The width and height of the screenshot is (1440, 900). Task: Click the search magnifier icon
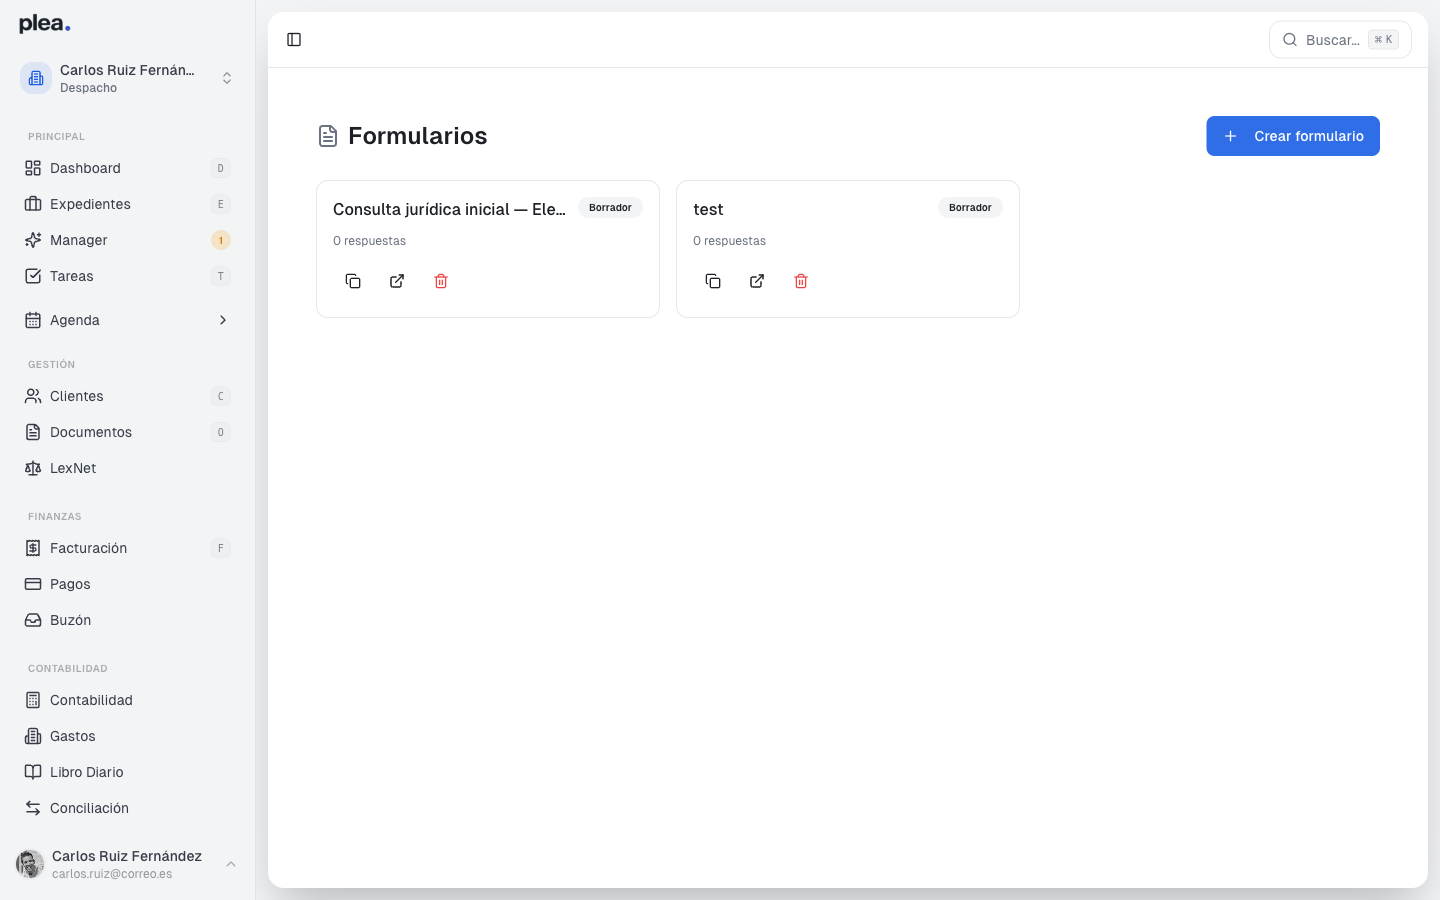click(1290, 40)
